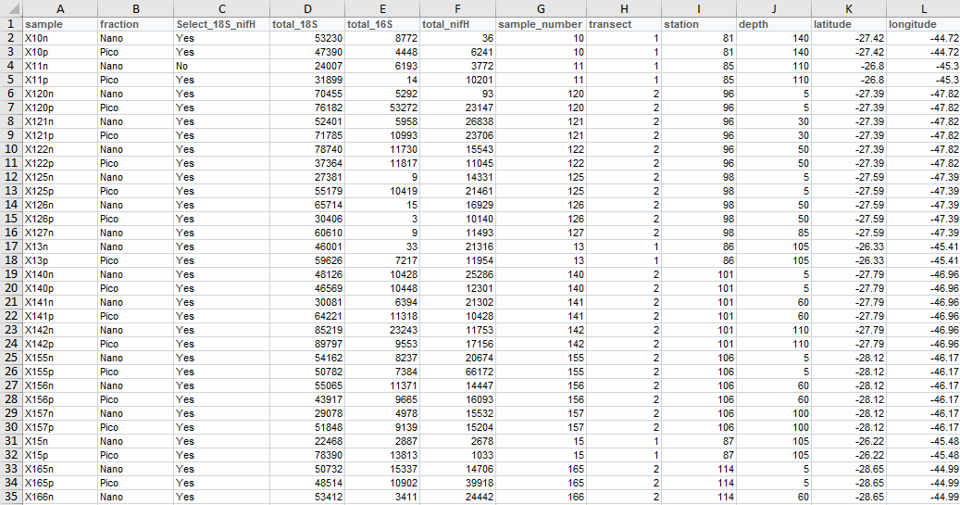Select total_16S value 23243
Viewport: 960px width, 505px height.
tap(382, 329)
